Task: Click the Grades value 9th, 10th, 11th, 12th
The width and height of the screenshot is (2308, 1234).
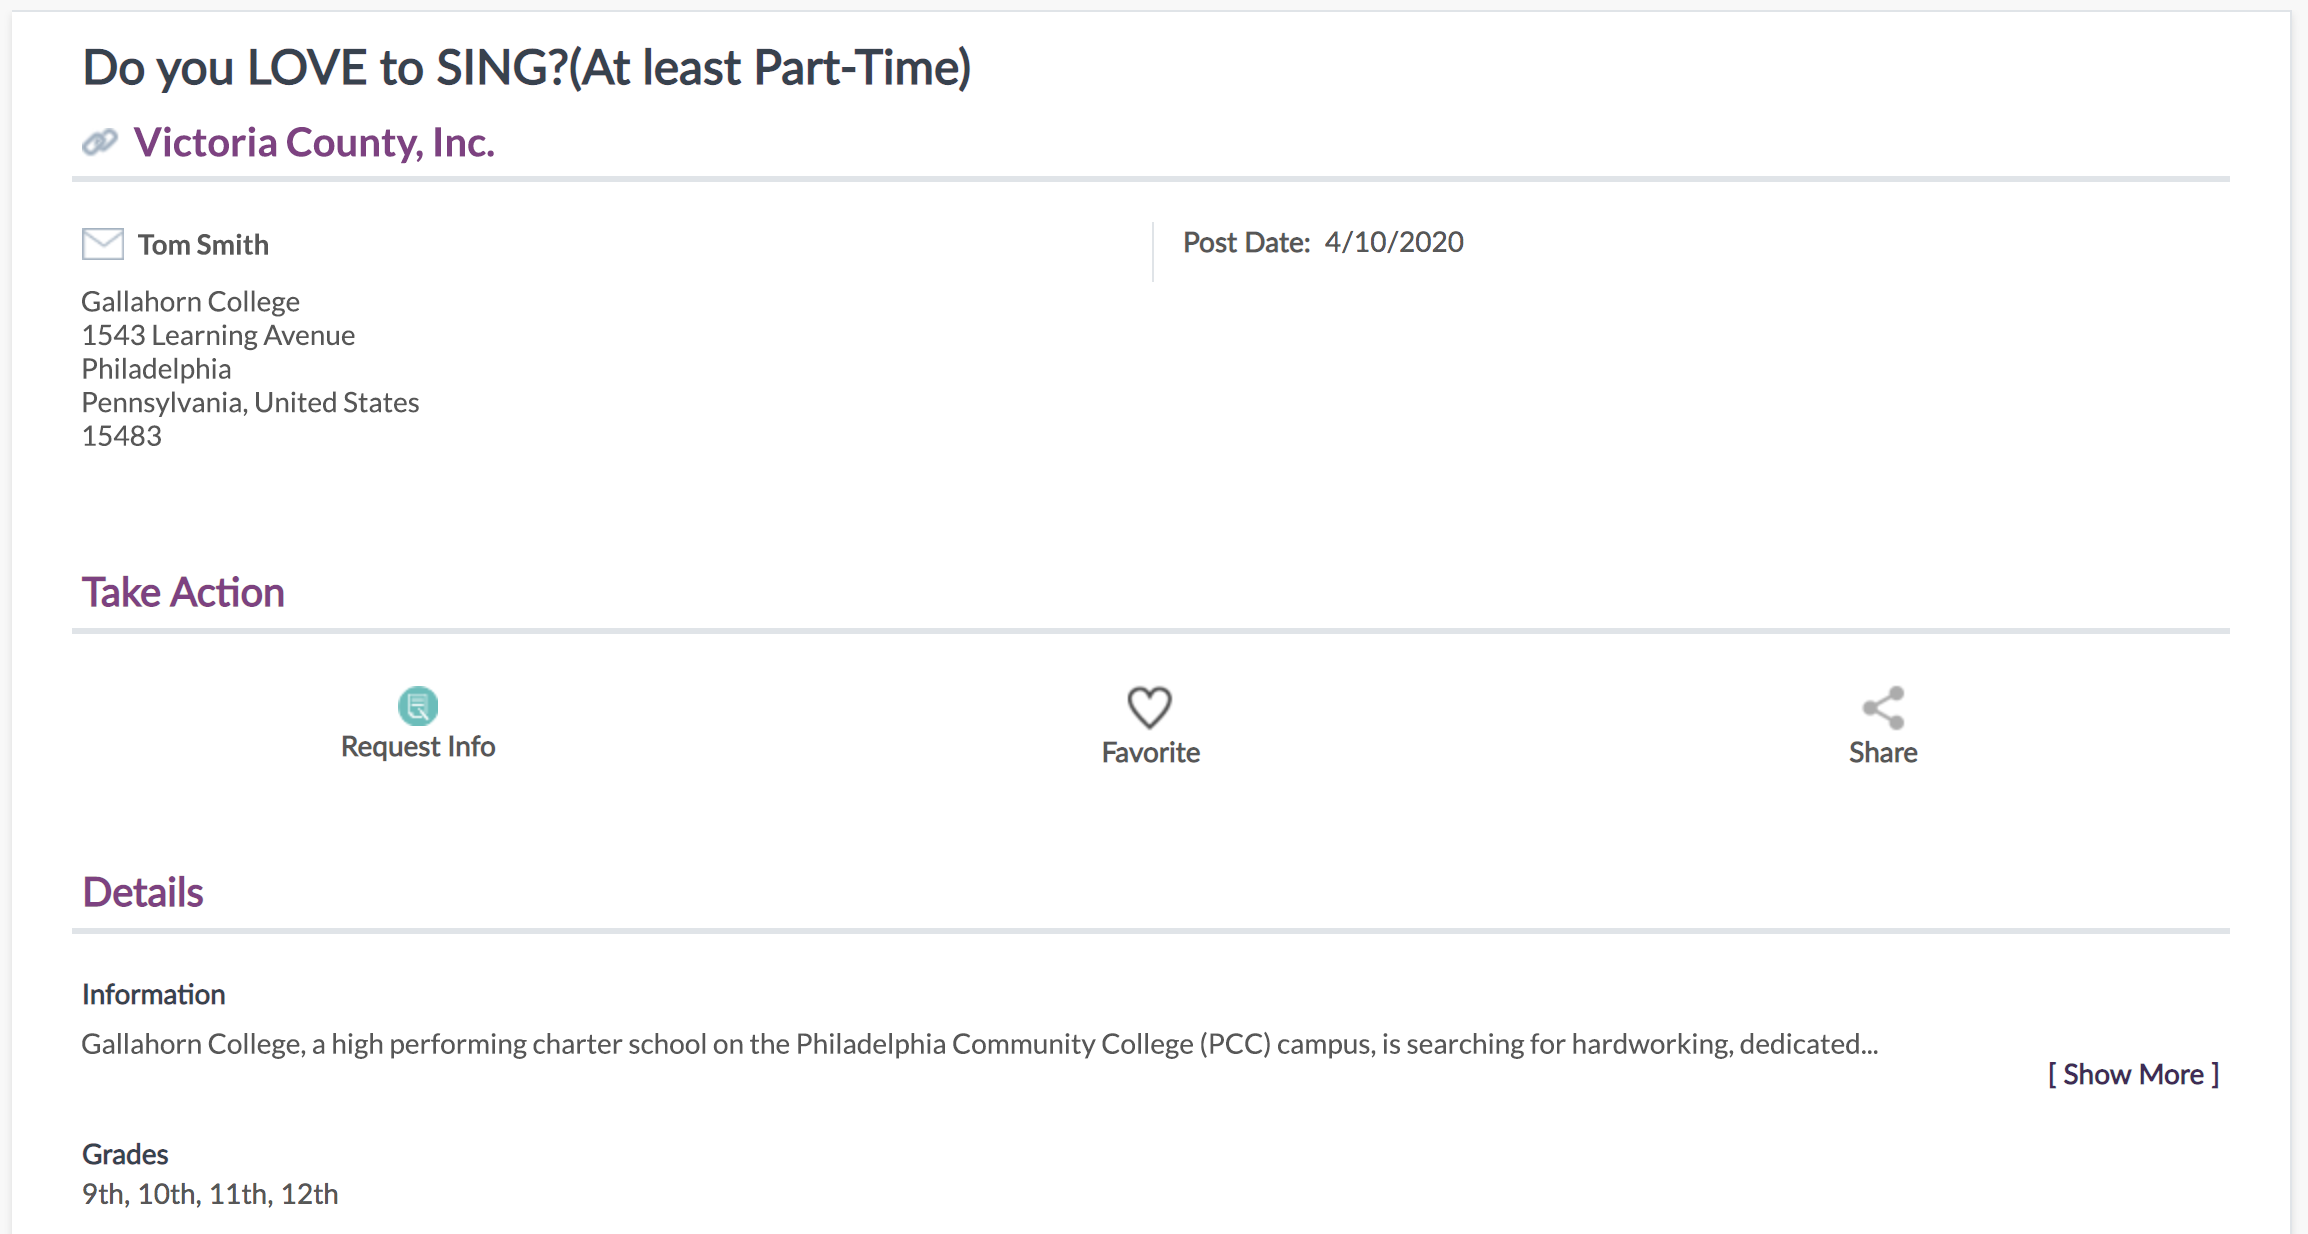Action: (210, 1194)
